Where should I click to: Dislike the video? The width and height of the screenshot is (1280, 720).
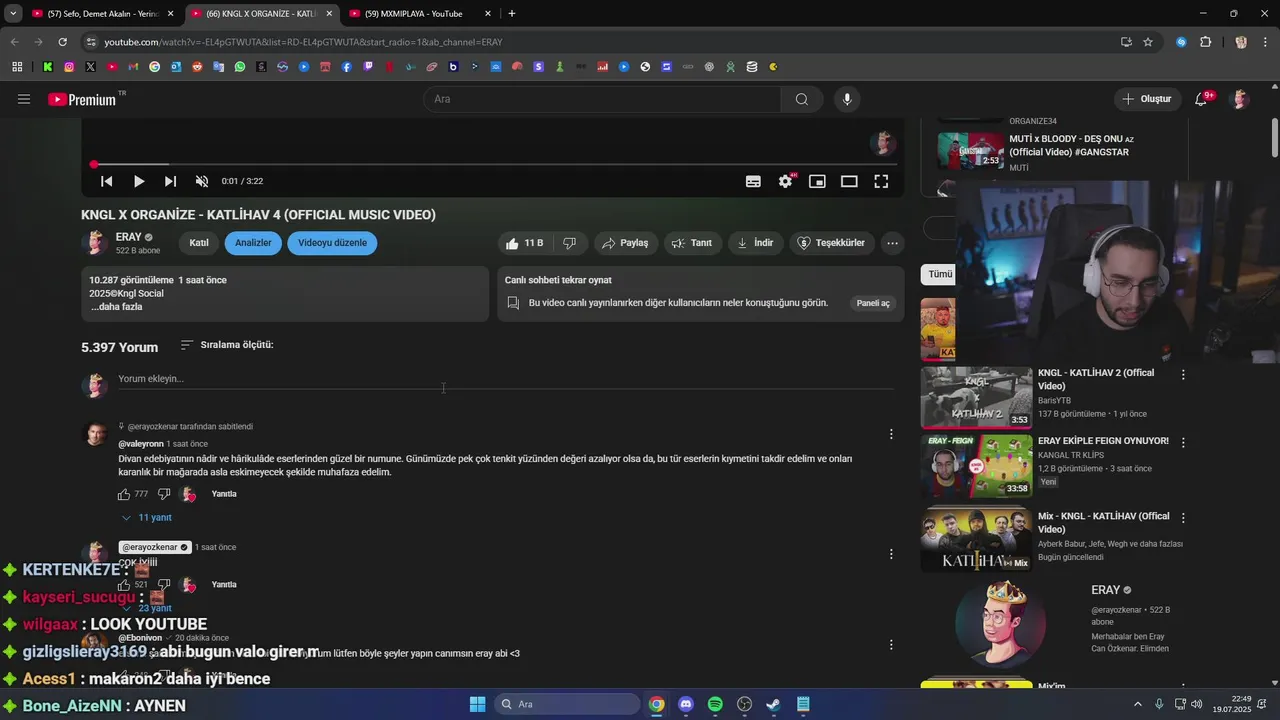click(570, 243)
